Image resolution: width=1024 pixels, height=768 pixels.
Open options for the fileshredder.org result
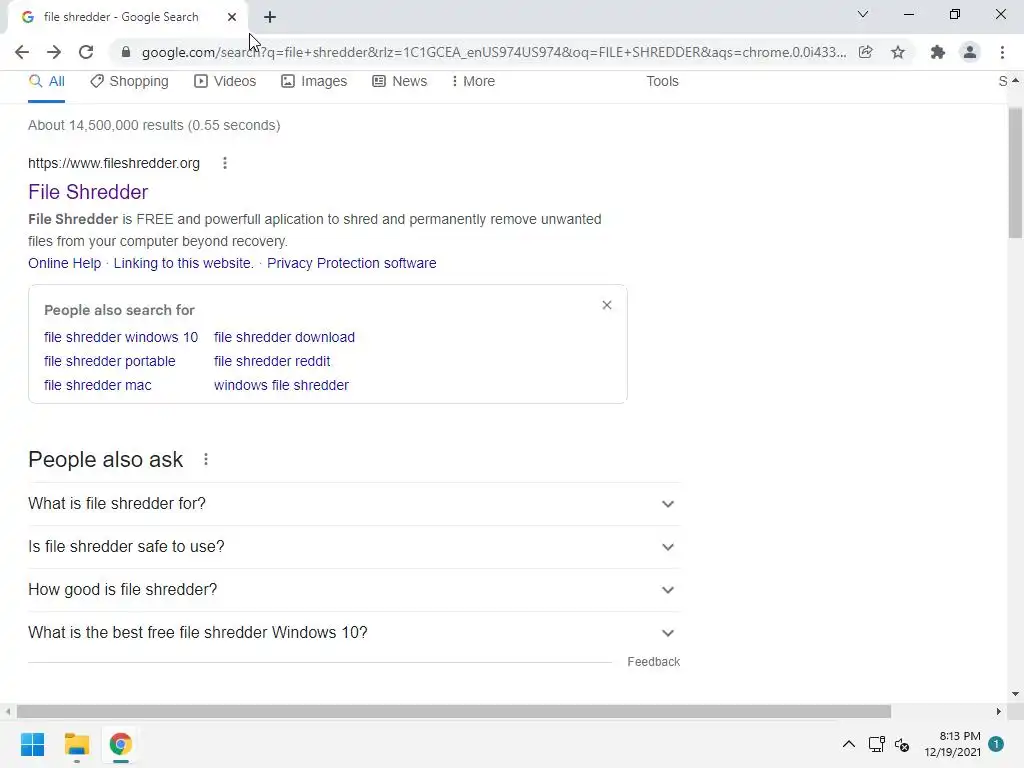pos(225,163)
